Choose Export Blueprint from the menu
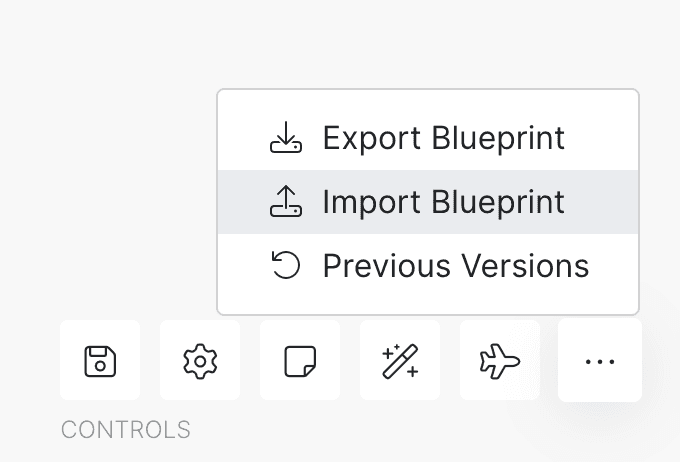680x462 pixels. coord(428,138)
